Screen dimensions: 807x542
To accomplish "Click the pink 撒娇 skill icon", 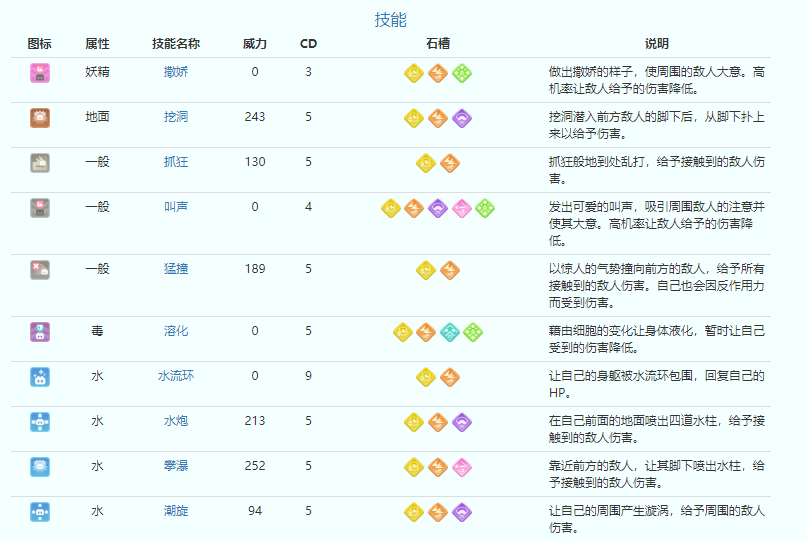I will (x=40, y=72).
